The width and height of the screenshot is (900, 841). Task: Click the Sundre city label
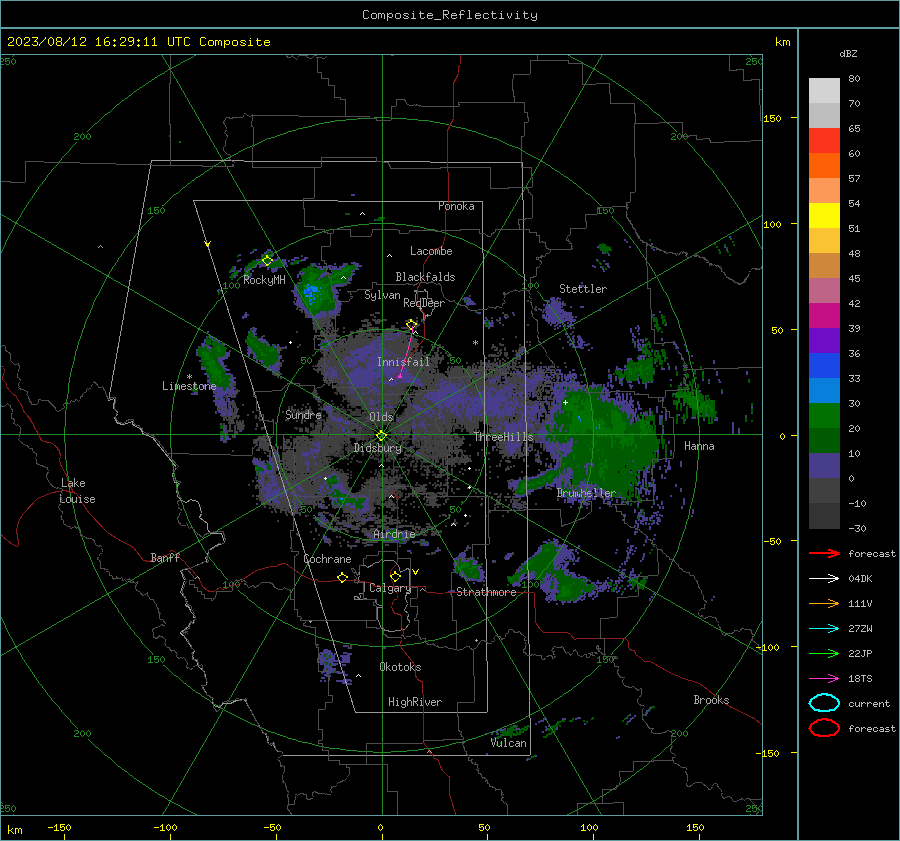(x=303, y=414)
